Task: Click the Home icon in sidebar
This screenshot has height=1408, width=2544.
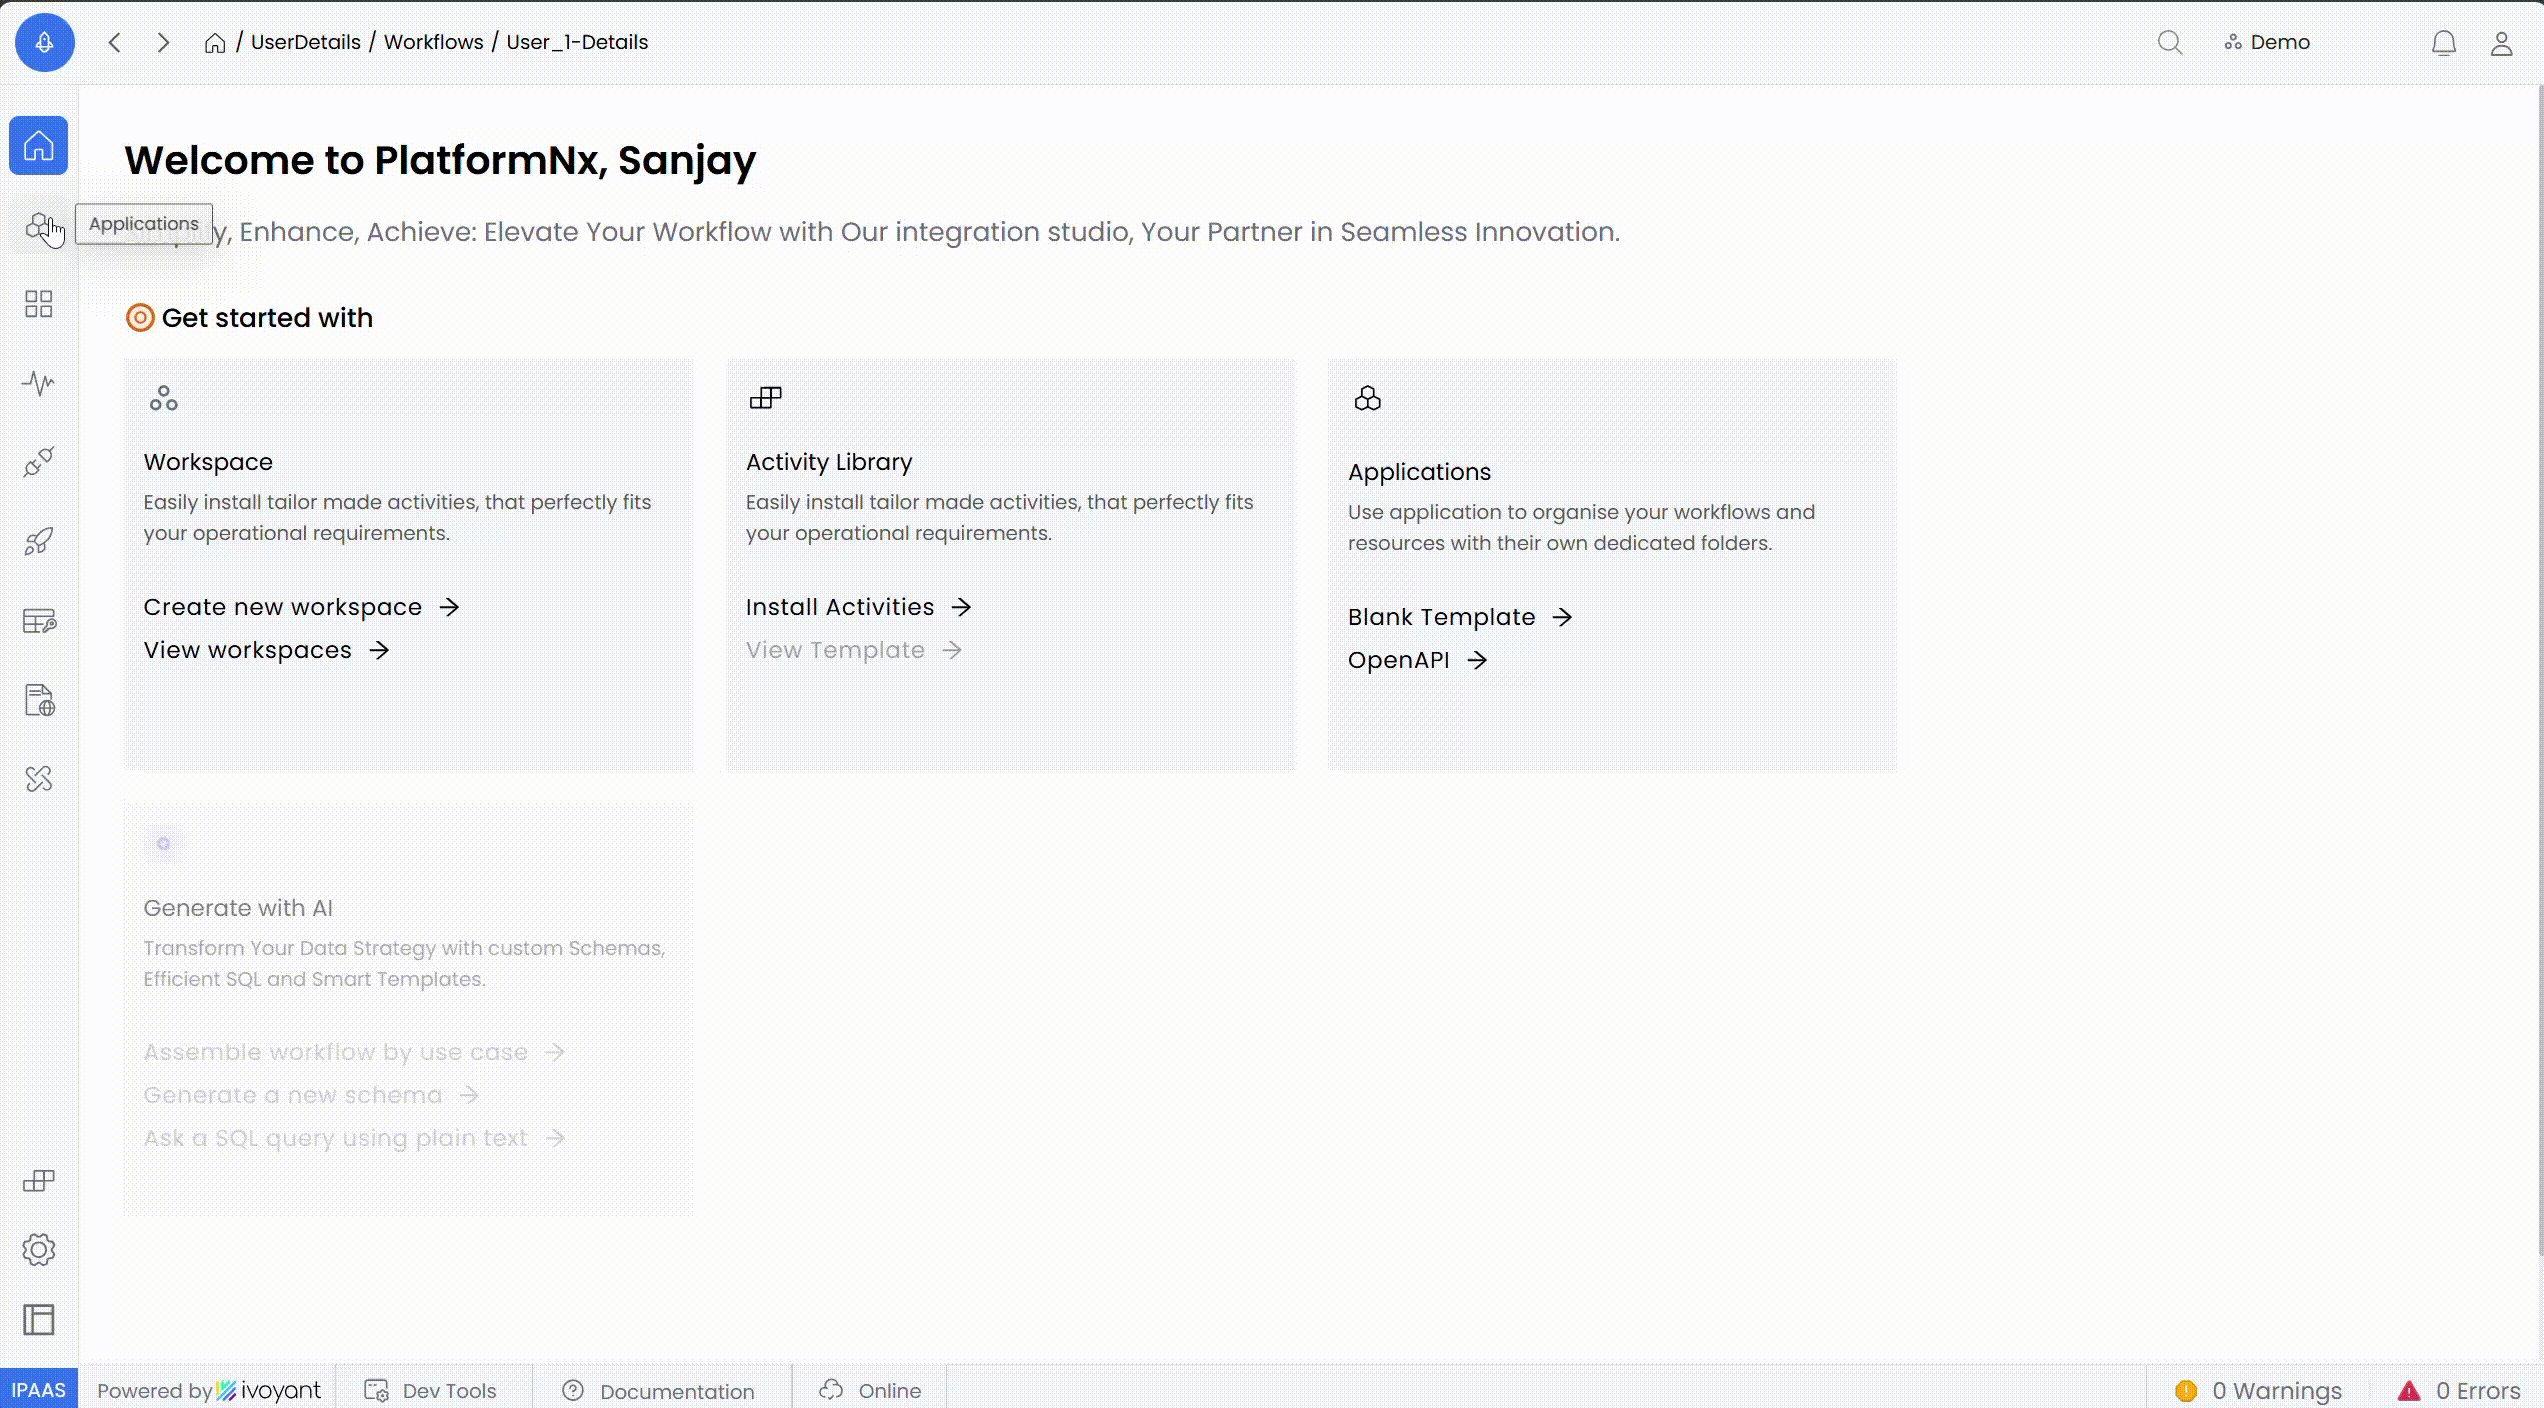Action: point(38,146)
